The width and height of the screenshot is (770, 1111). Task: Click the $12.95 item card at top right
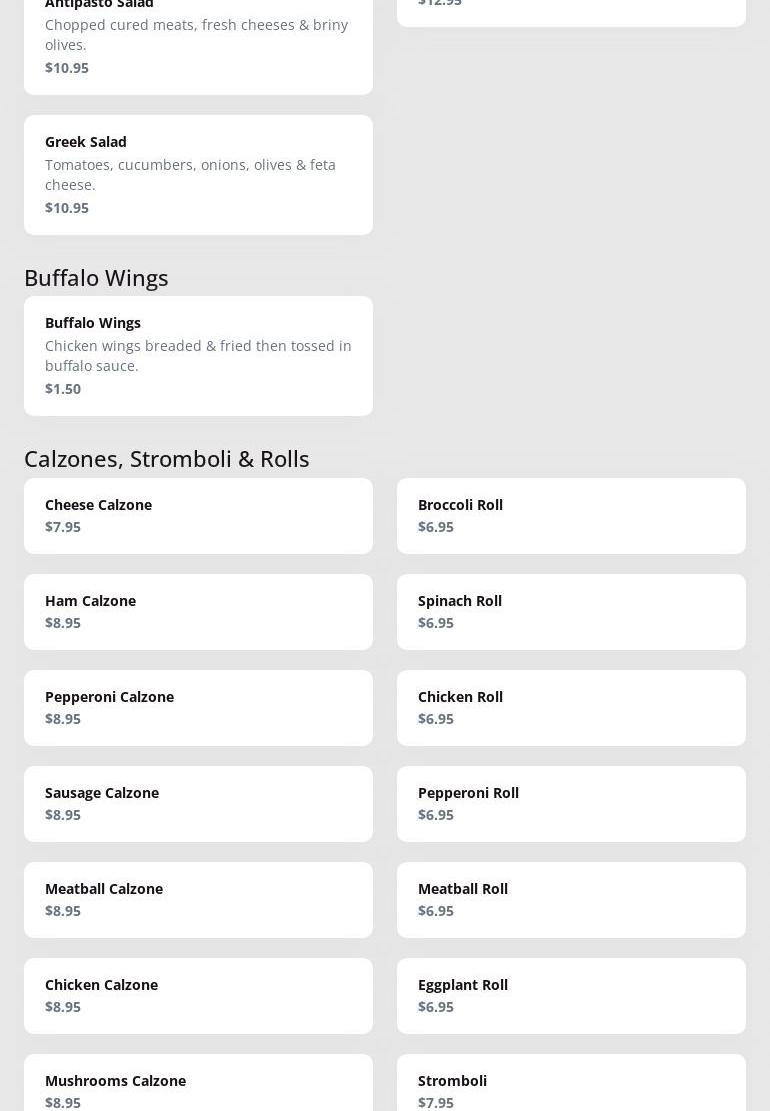tap(571, 10)
